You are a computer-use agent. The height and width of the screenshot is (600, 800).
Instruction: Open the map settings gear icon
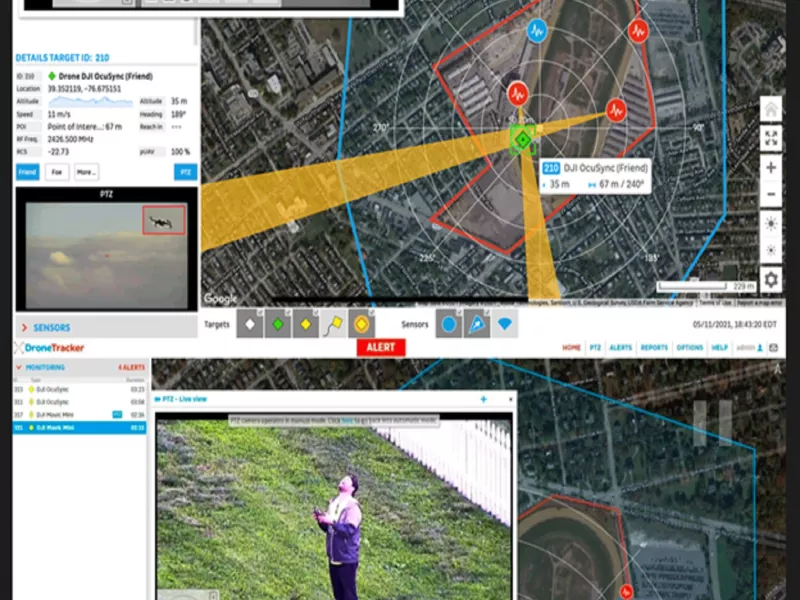tap(772, 280)
